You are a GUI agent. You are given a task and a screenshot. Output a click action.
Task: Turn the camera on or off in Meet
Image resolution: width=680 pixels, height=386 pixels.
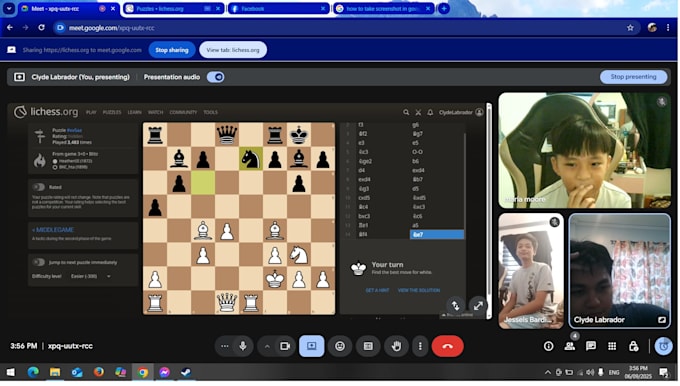coord(285,346)
